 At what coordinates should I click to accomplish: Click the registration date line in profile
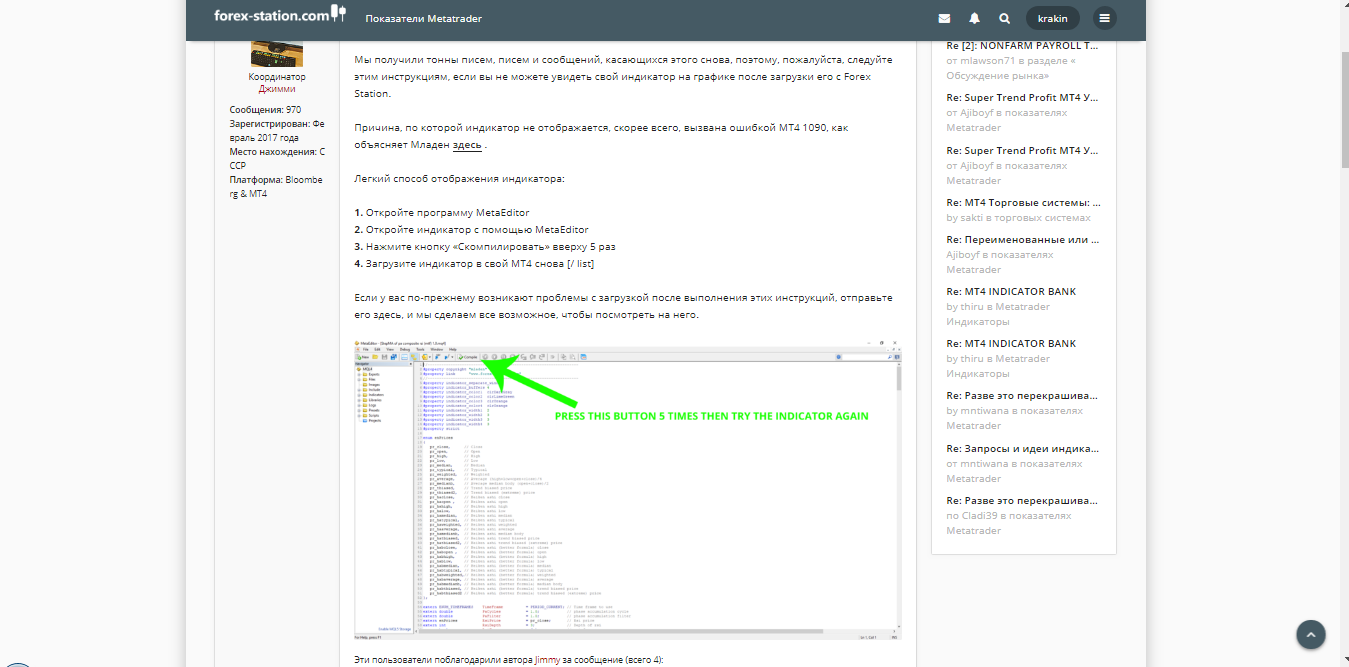click(x=277, y=131)
